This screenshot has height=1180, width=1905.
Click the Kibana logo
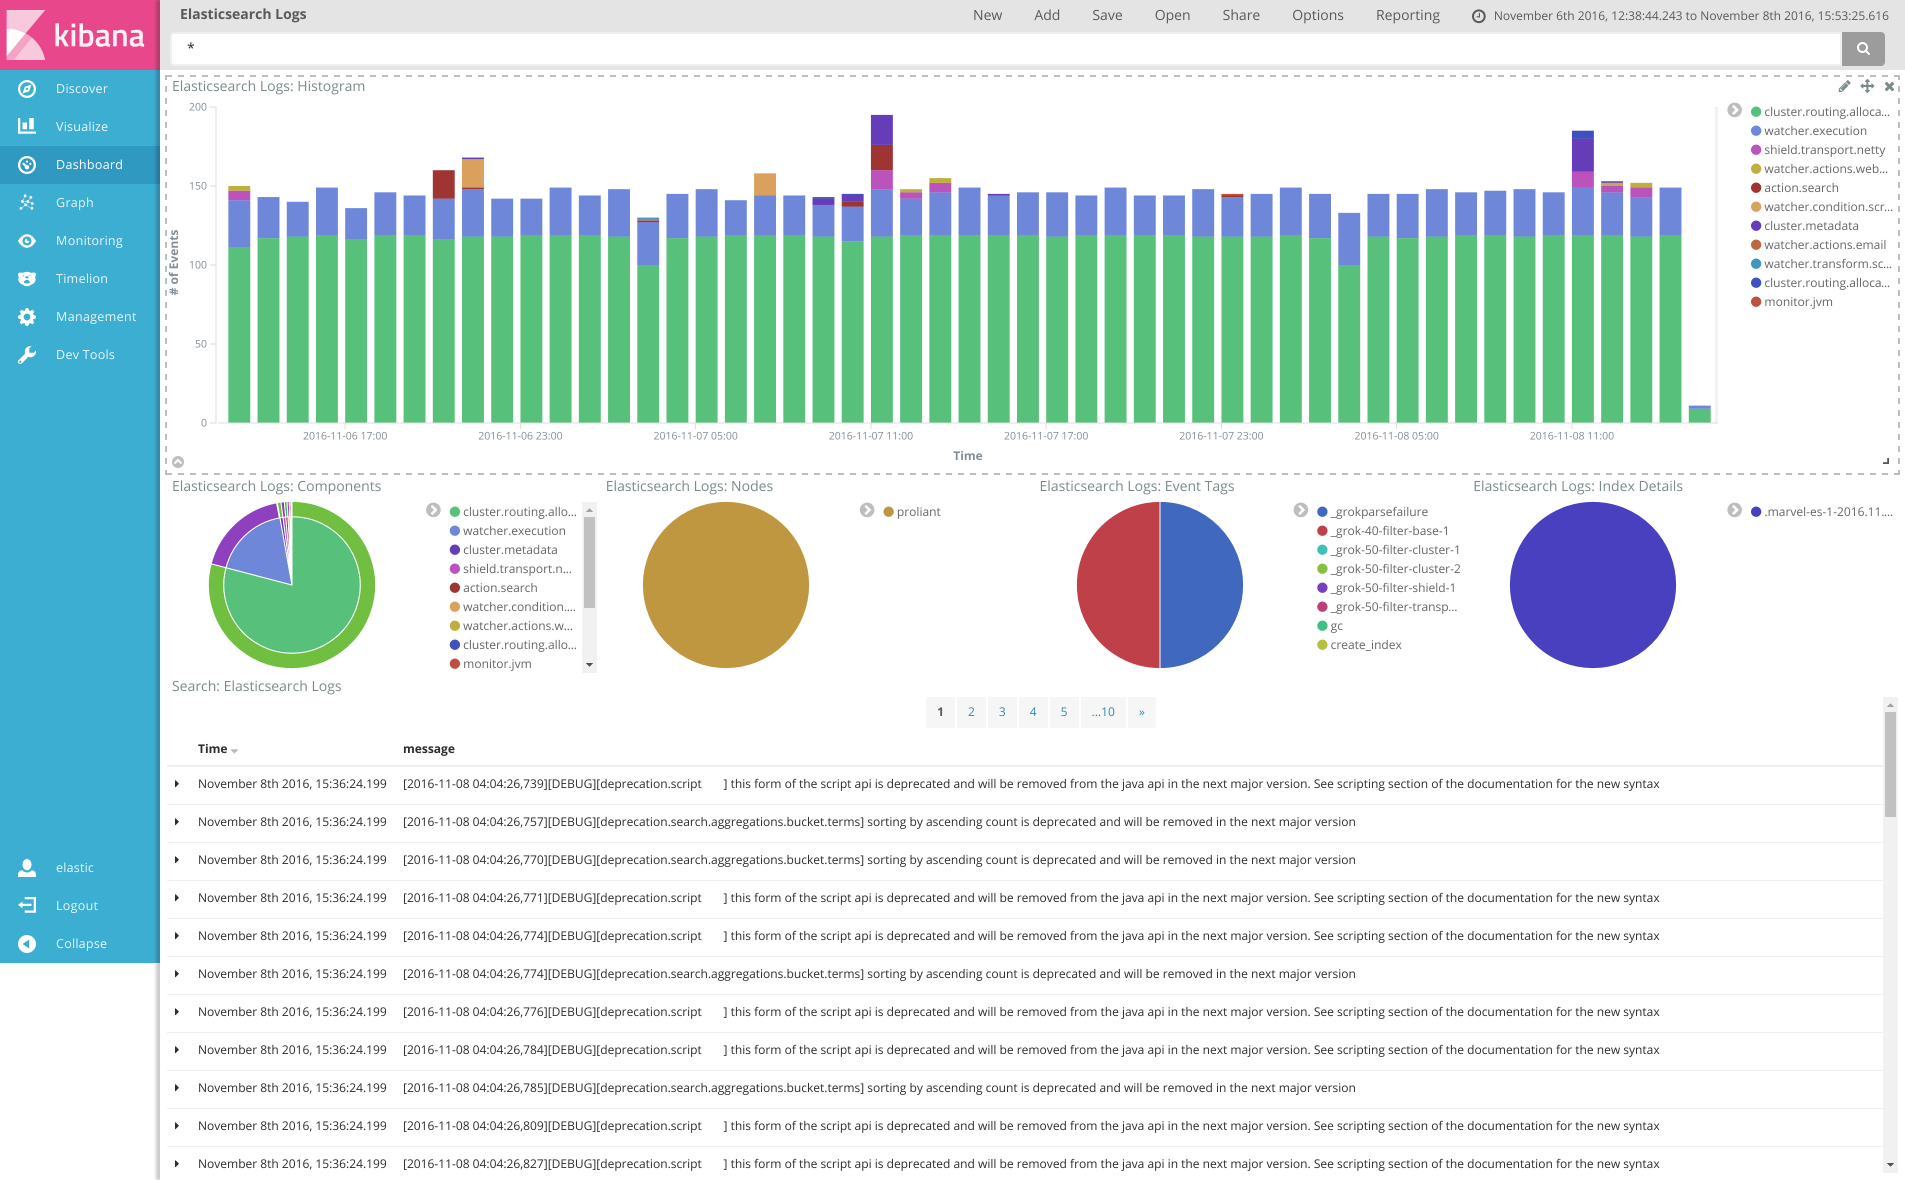pos(80,35)
